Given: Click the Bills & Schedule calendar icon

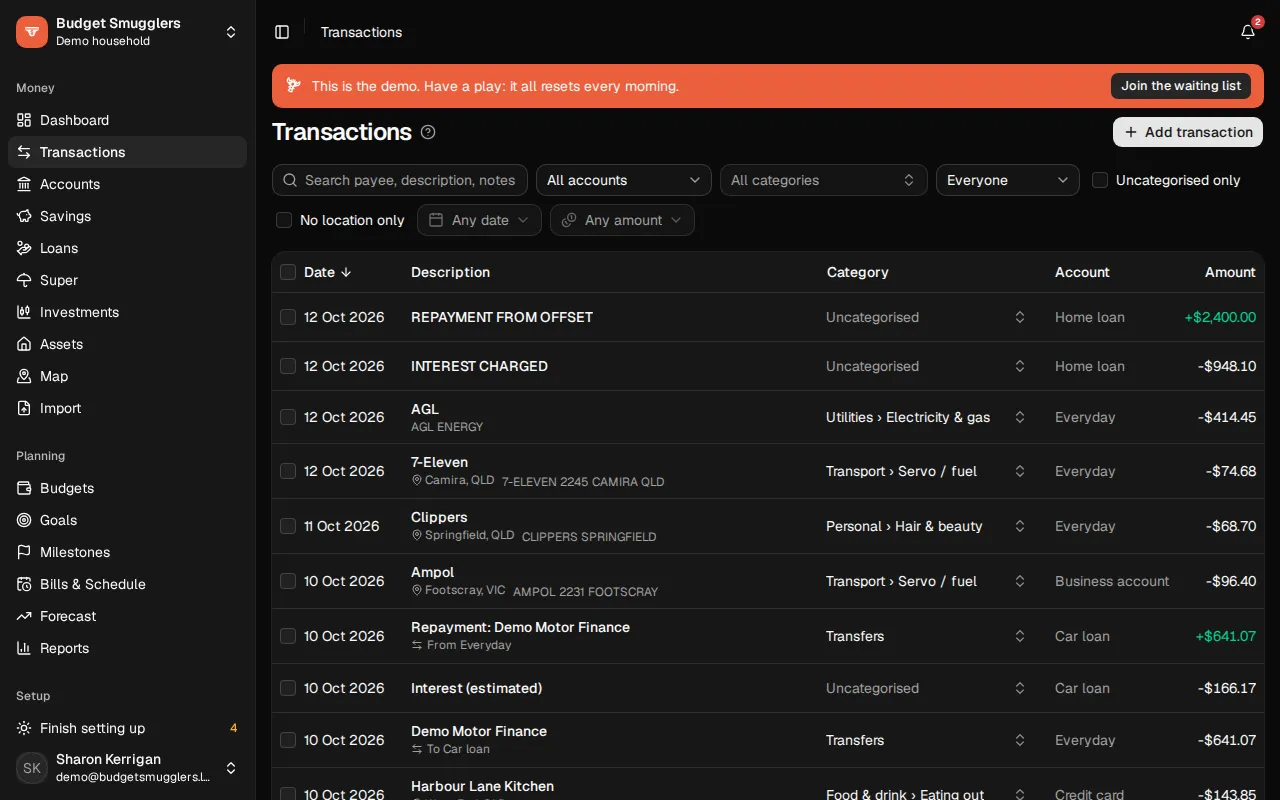Looking at the screenshot, I should click(x=24, y=584).
